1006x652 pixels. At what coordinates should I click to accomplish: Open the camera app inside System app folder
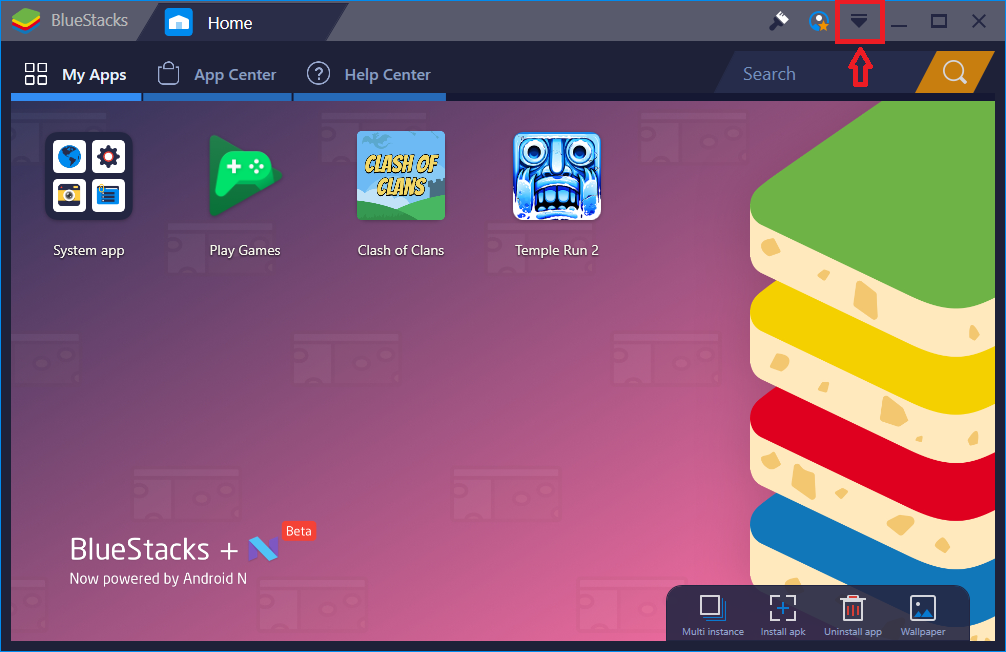(68, 195)
